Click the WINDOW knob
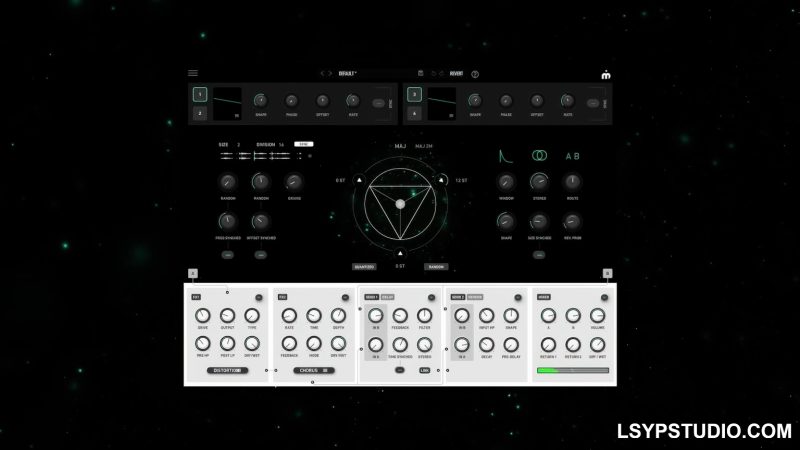800x450 pixels. [x=506, y=182]
